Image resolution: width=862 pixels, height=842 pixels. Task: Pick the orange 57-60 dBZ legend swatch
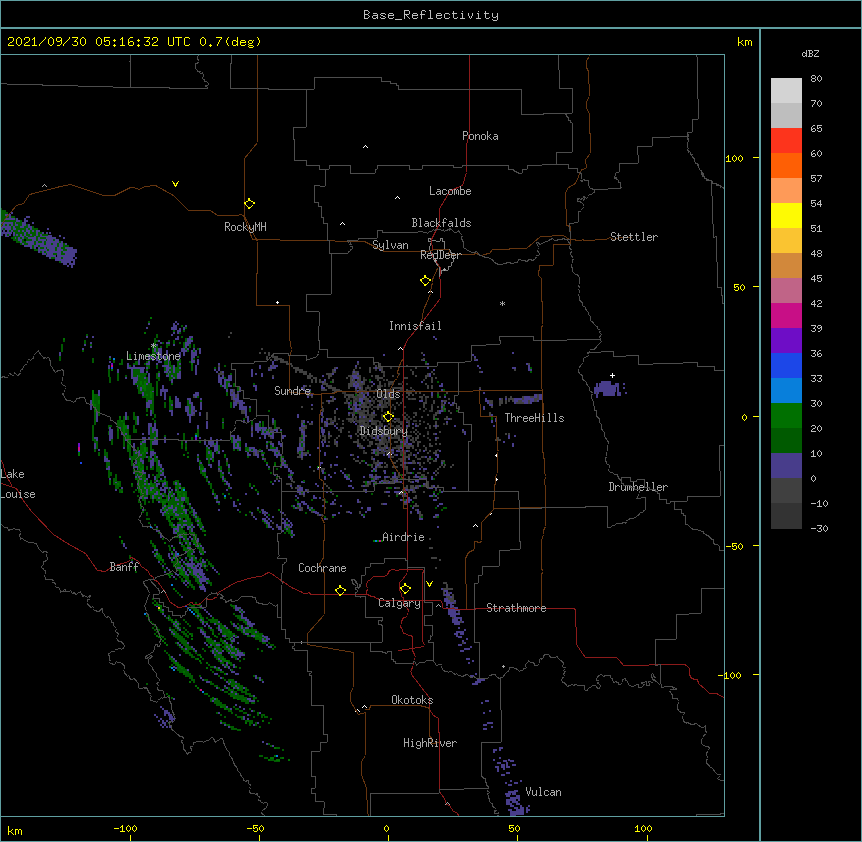click(x=786, y=165)
